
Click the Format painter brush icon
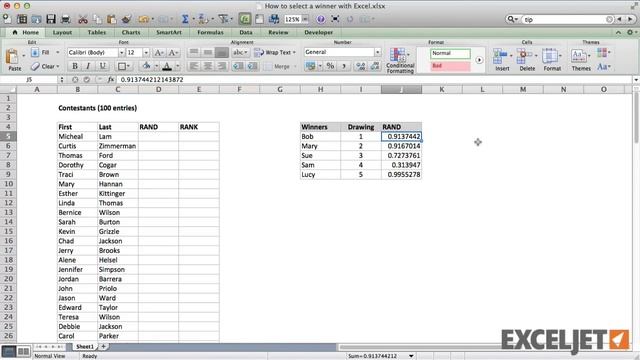126,19
